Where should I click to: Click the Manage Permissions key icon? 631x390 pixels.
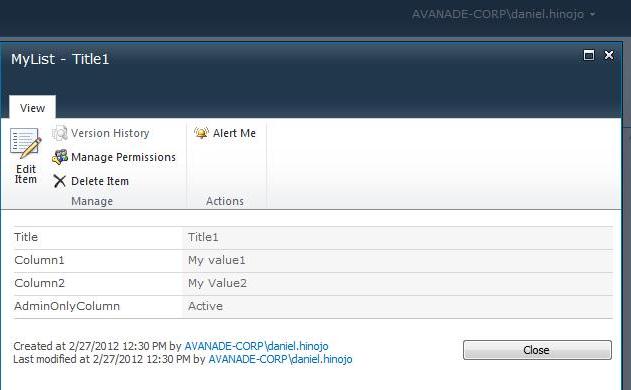60,157
